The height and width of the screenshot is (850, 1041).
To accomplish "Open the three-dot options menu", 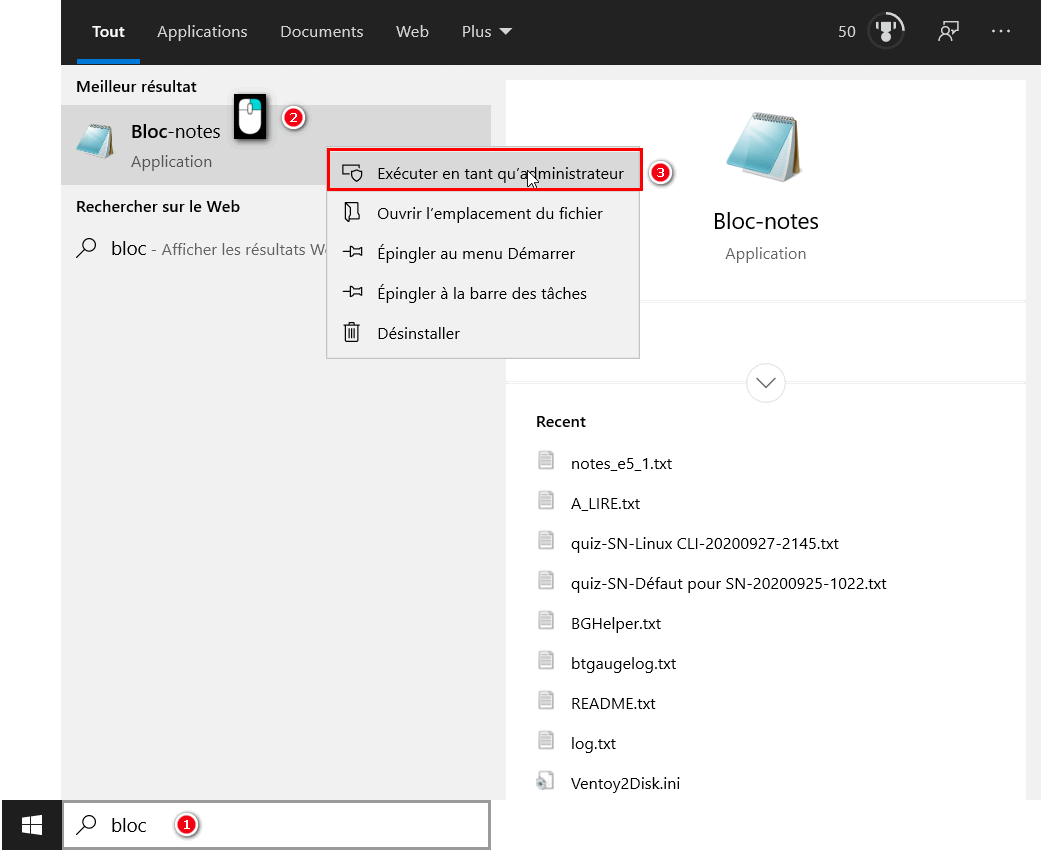I will (1001, 31).
